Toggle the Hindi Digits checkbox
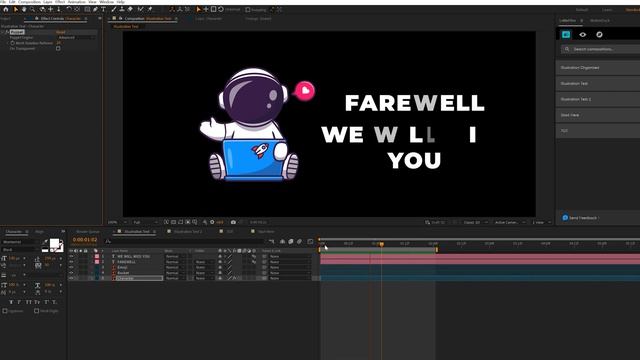This screenshot has width=640, height=360. [36, 311]
